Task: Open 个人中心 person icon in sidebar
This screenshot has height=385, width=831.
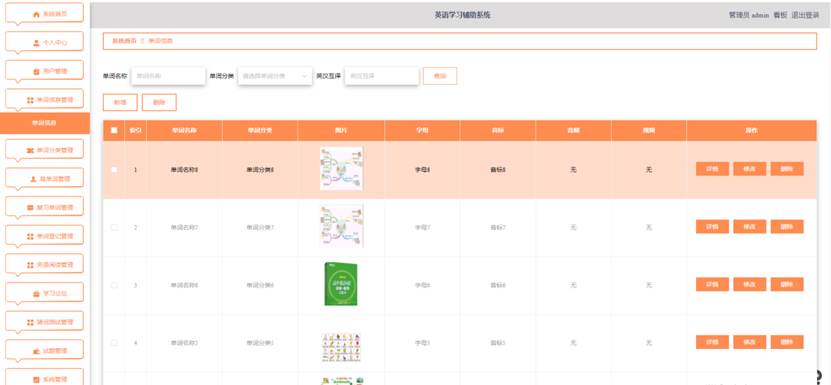Action: (x=36, y=43)
